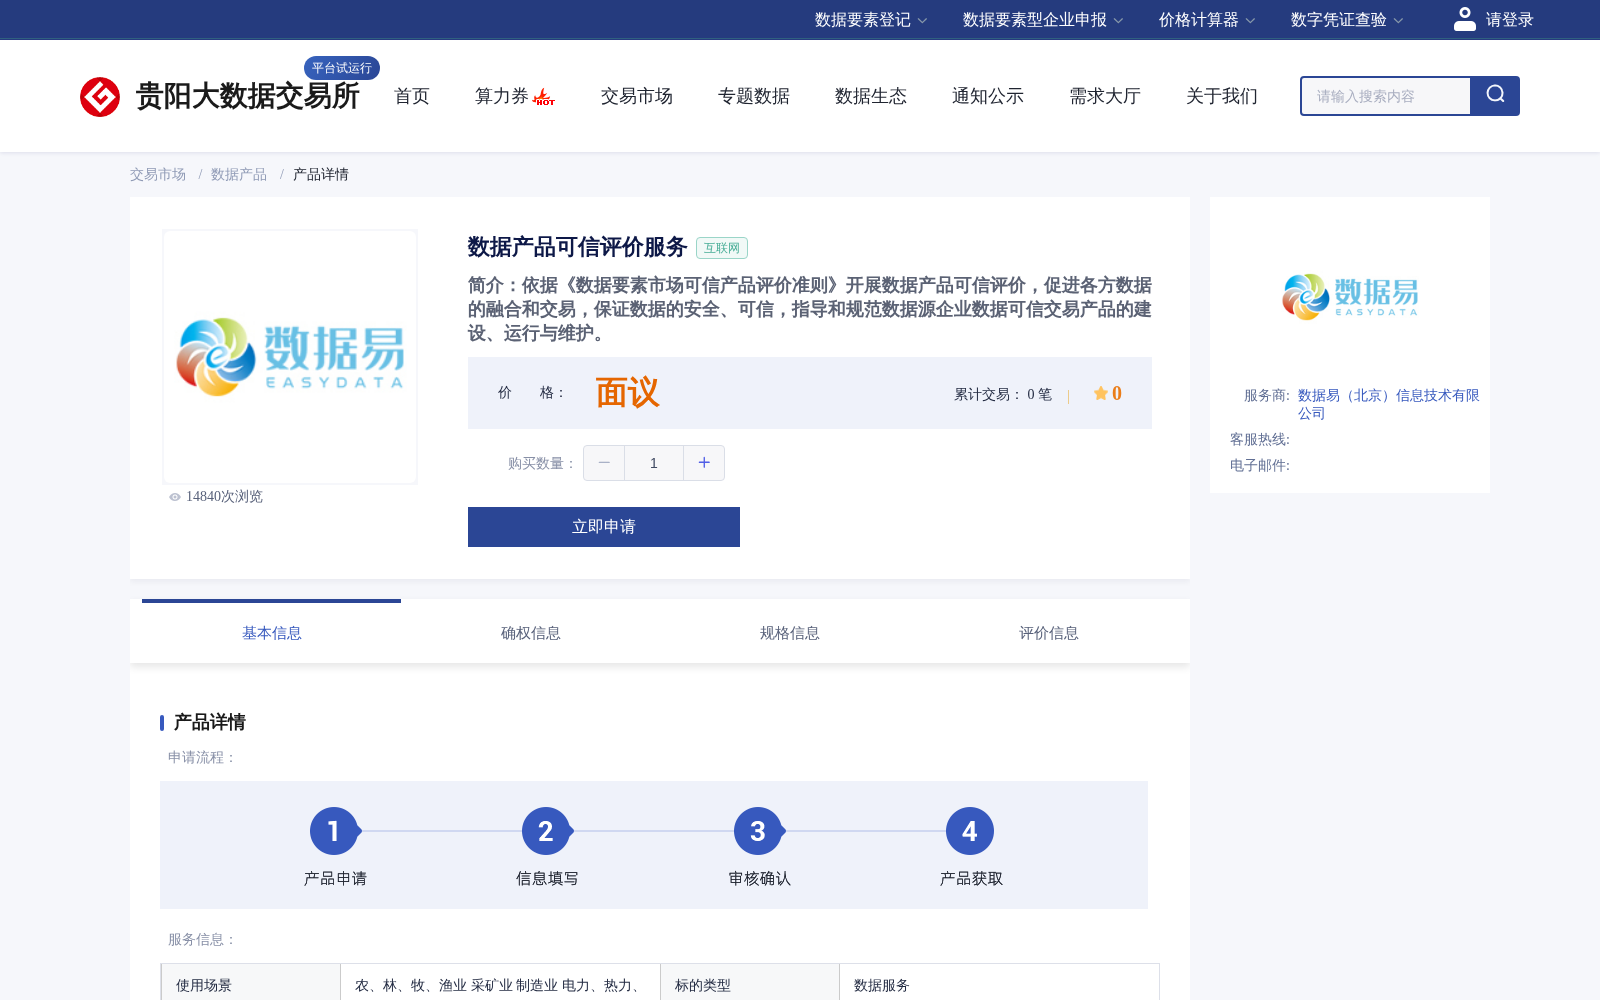Click the Guiyang exchange red logo
The height and width of the screenshot is (1000, 1600).
[100, 97]
